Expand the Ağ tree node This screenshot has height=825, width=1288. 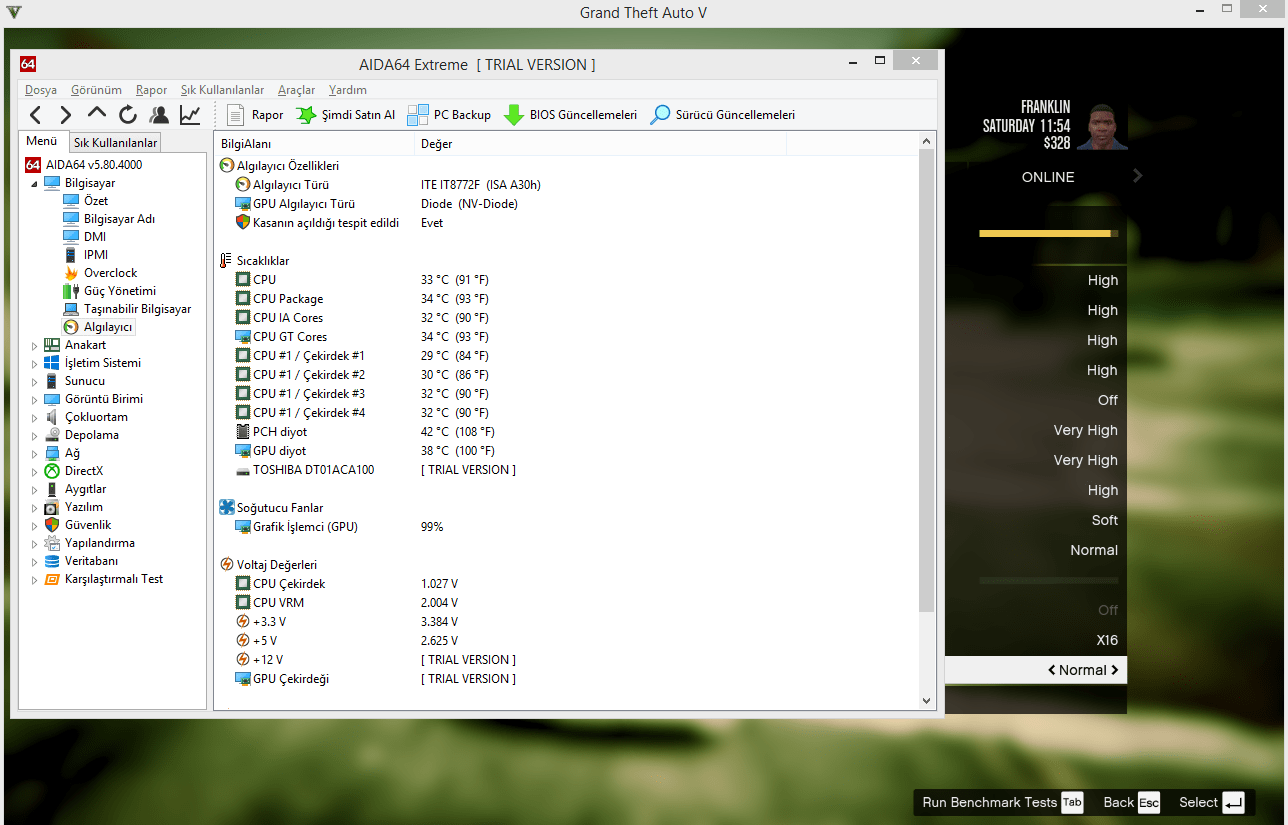tap(34, 453)
